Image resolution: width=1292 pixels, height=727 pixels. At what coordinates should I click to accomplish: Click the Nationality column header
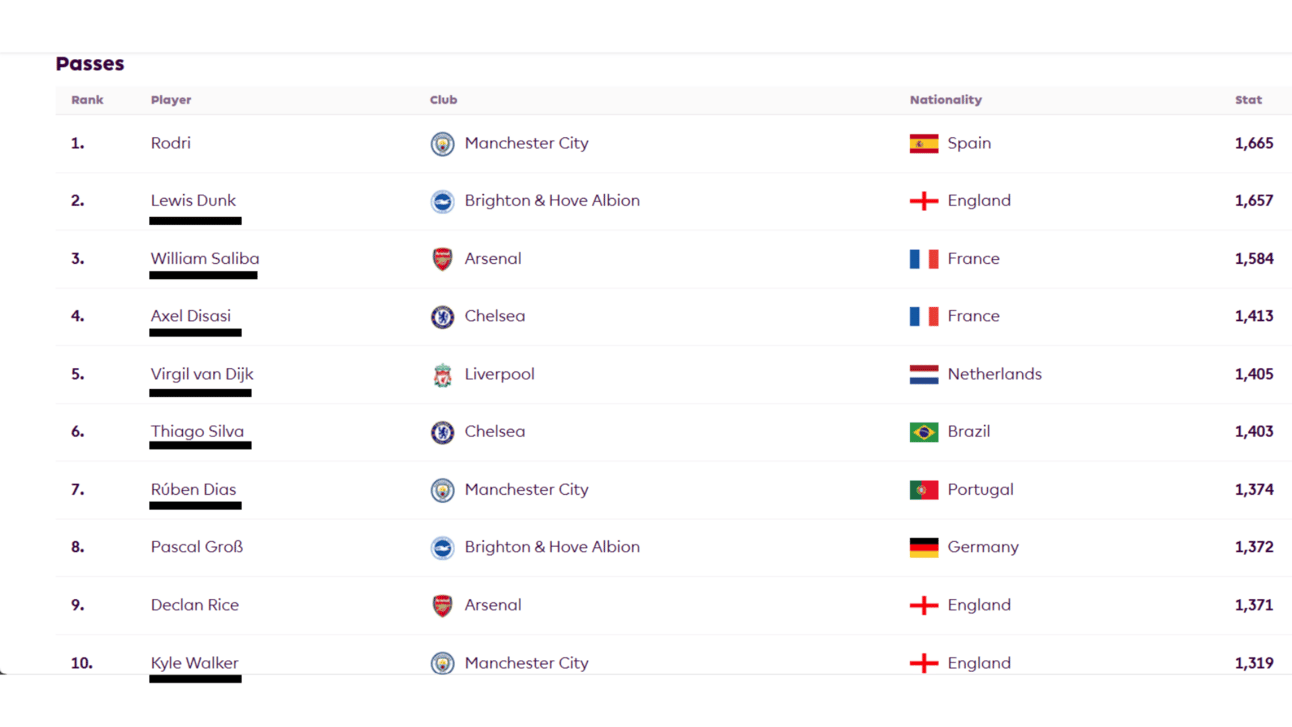(946, 100)
